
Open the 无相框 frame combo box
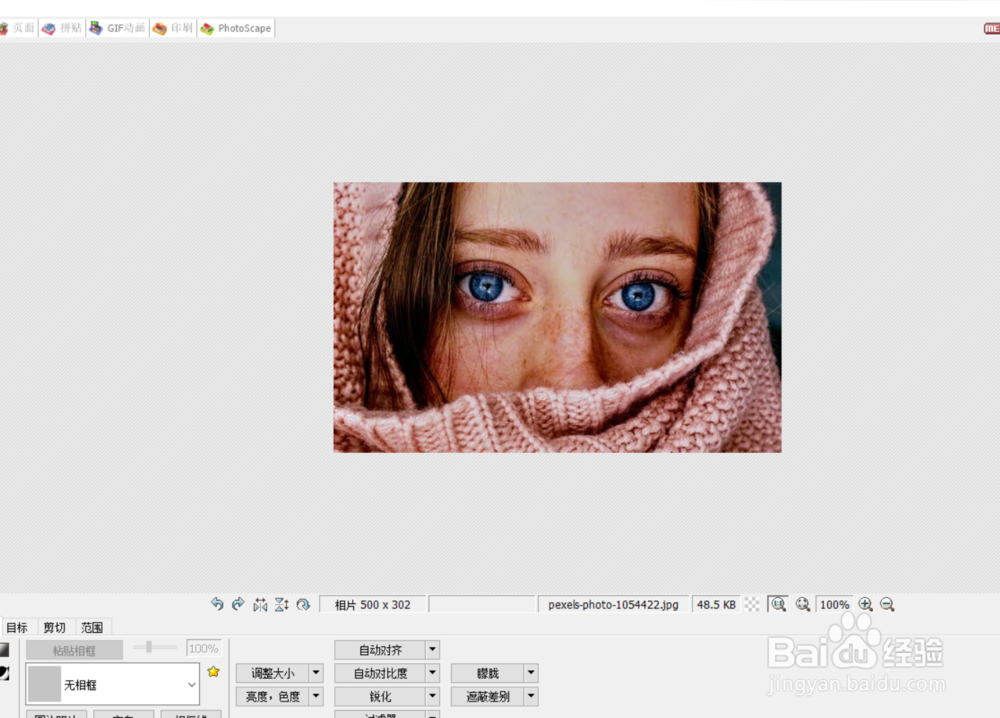click(x=112, y=684)
